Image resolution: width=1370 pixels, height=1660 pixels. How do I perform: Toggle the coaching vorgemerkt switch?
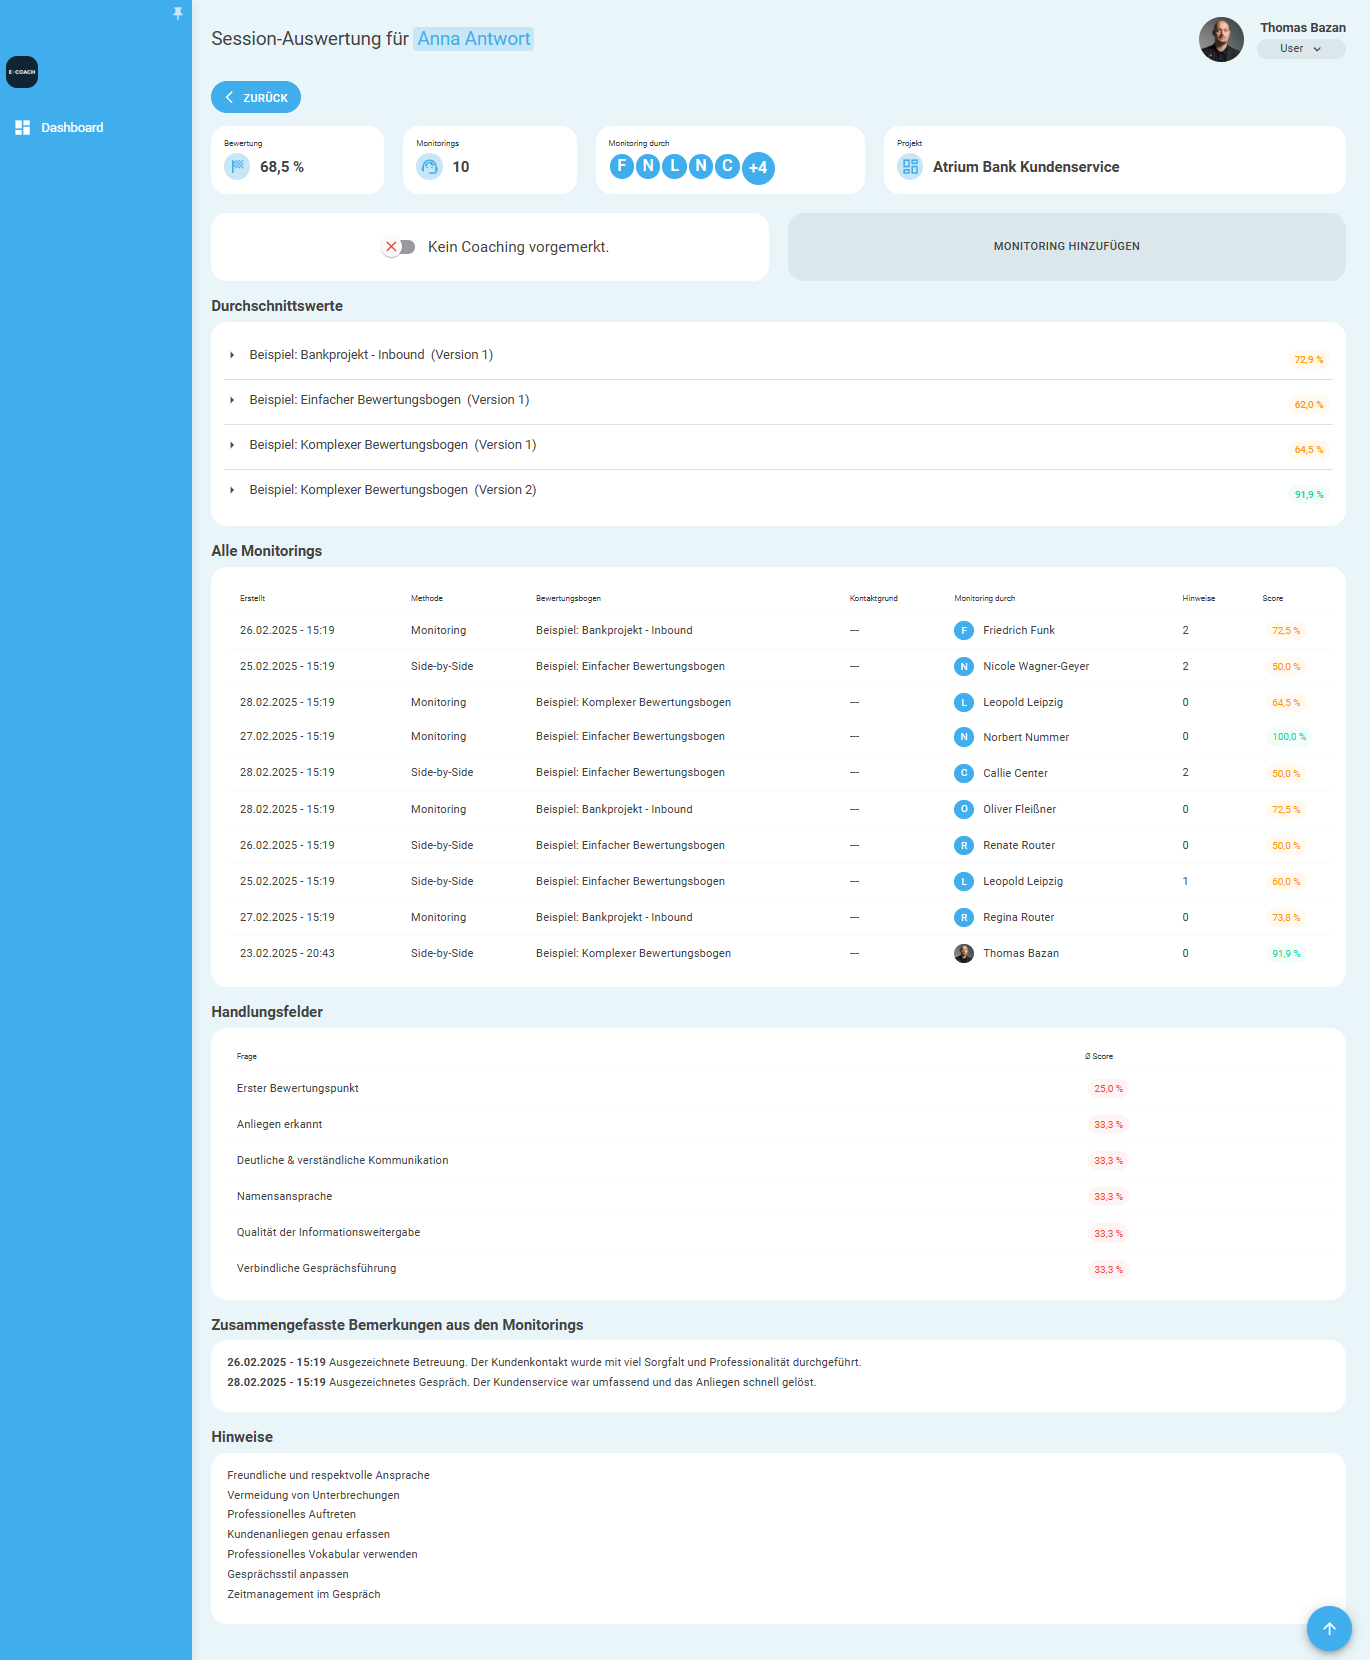(399, 247)
